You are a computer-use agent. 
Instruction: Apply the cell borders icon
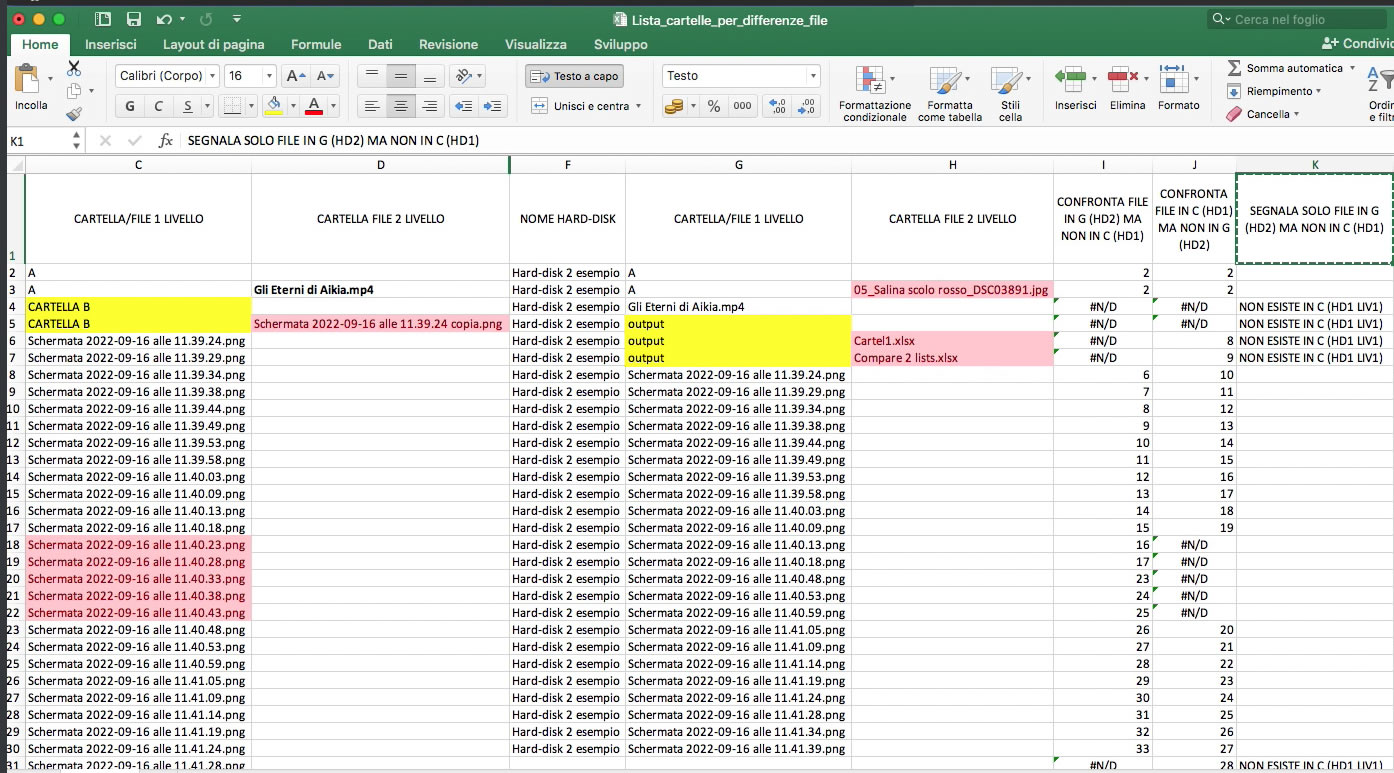[x=231, y=106]
